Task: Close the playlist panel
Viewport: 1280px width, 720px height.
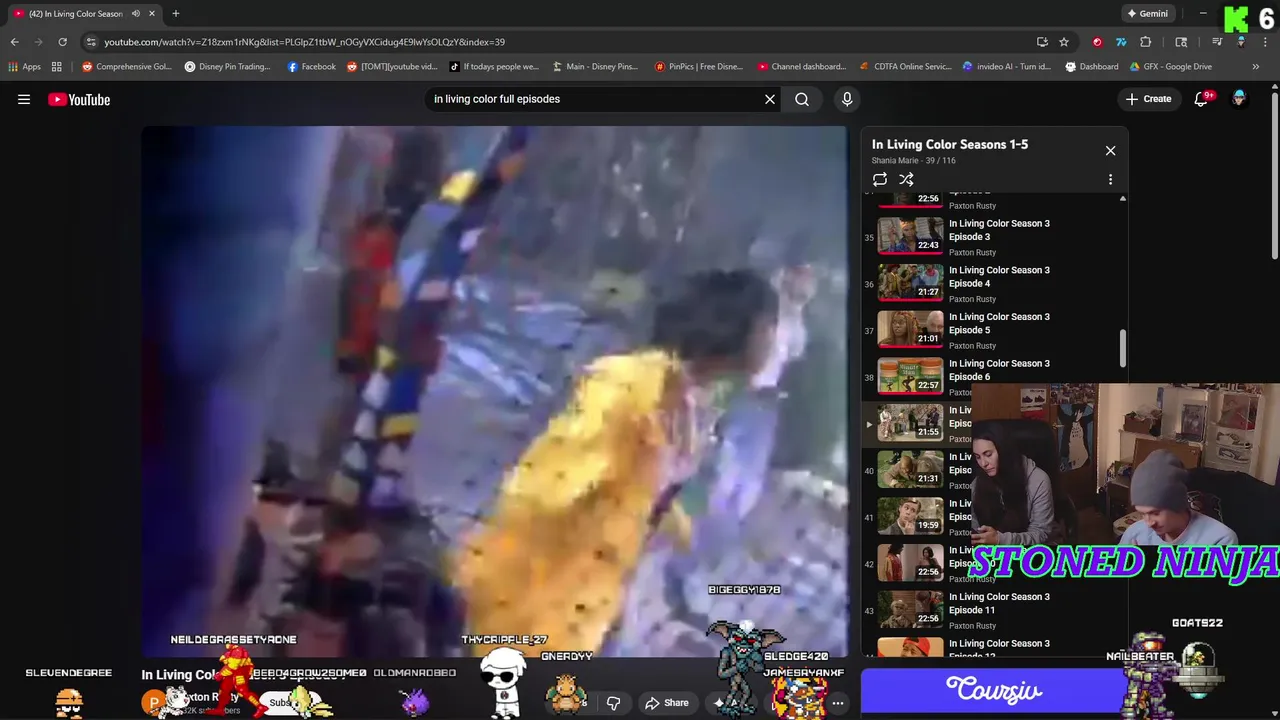Action: coord(1110,150)
